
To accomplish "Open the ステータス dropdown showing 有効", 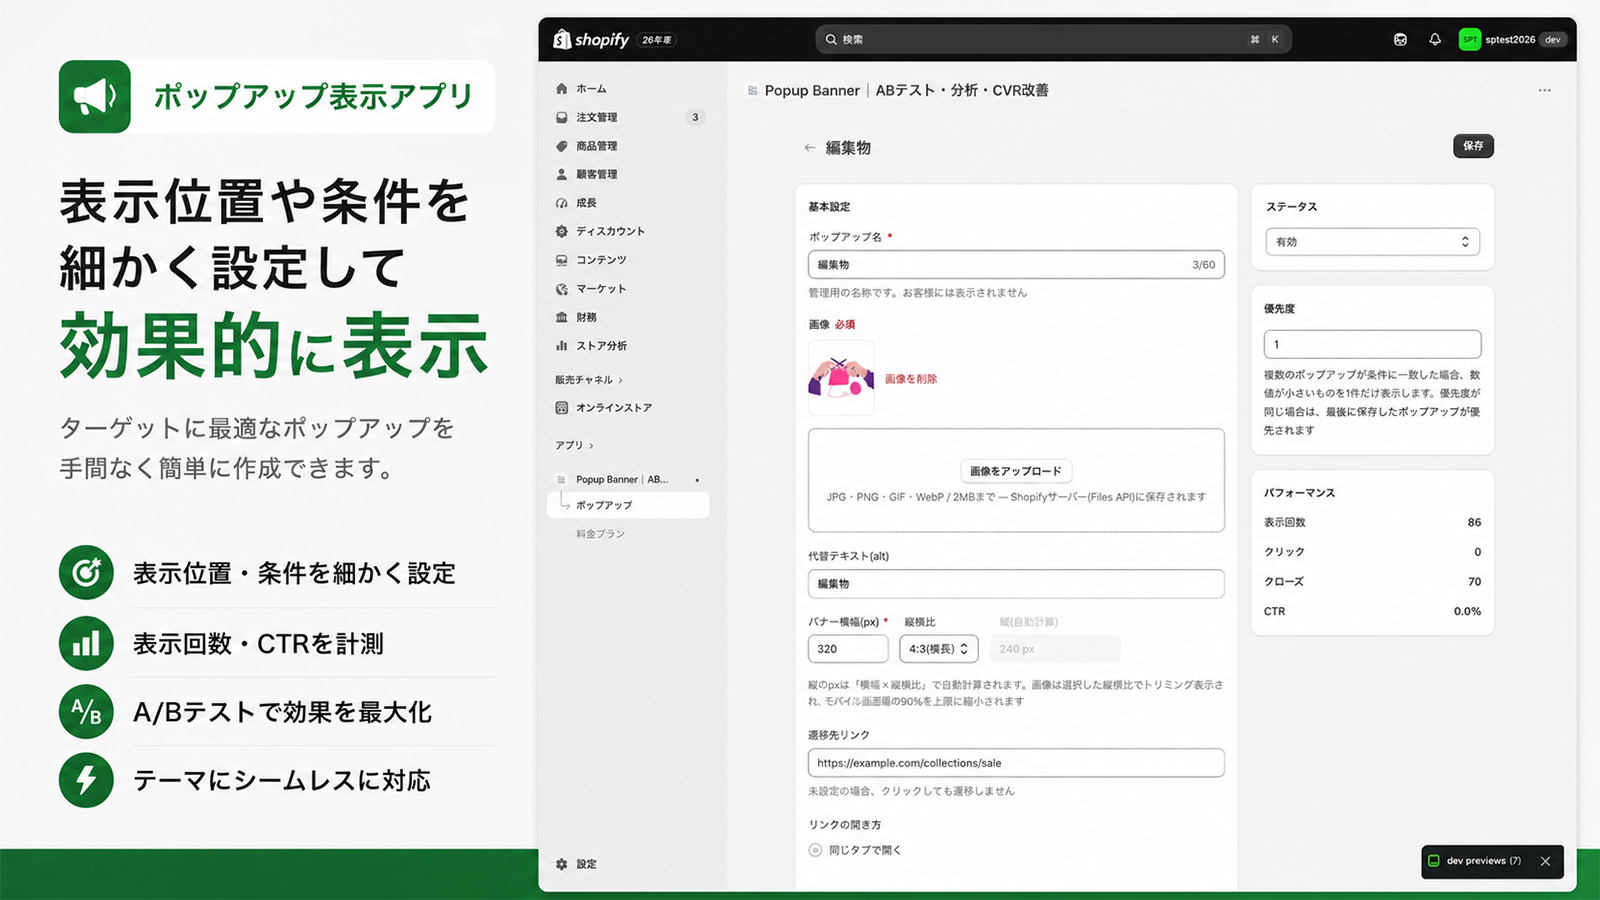I will coord(1372,242).
